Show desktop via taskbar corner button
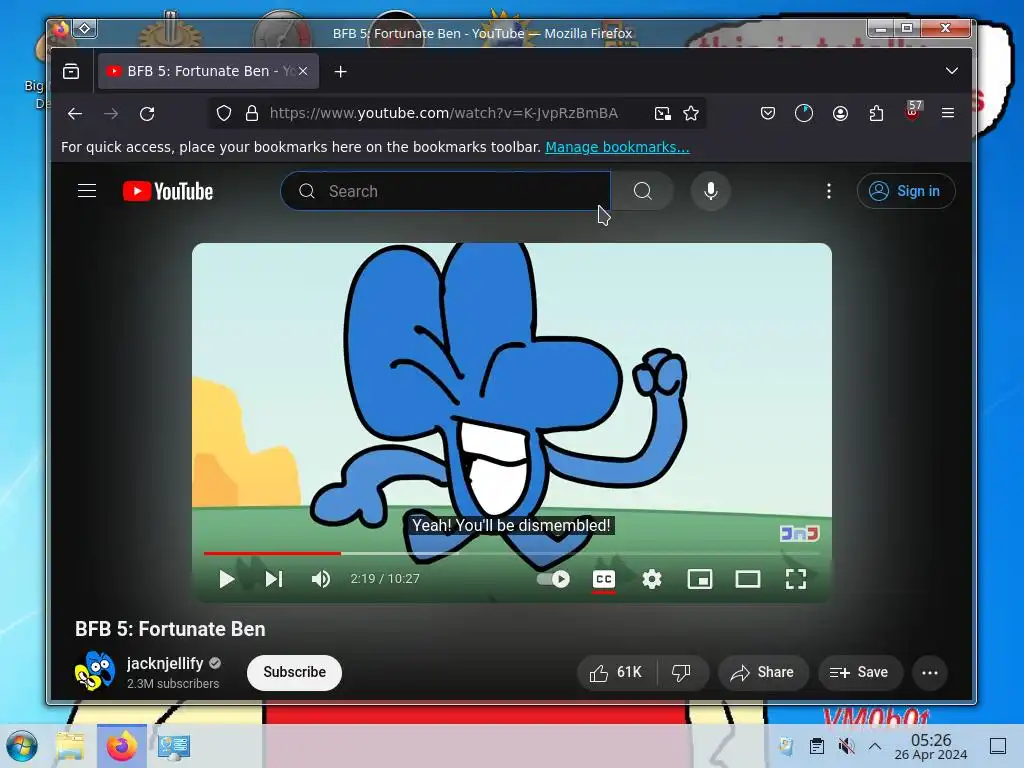 998,746
